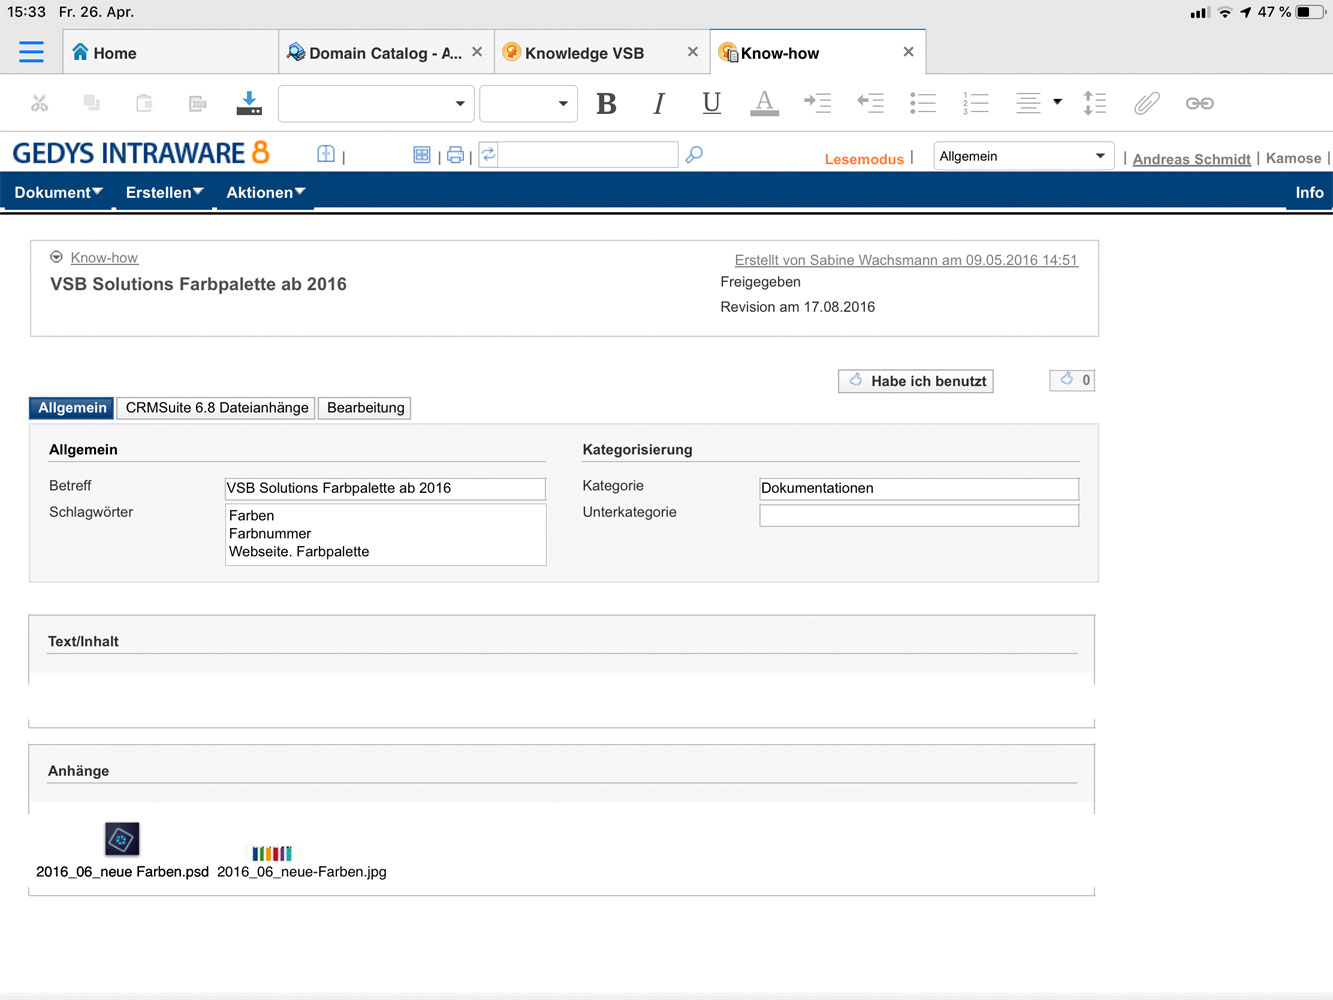Click the GEDYS INTRAWARE 8 logo
Image resolution: width=1333 pixels, height=1000 pixels.
tap(141, 153)
